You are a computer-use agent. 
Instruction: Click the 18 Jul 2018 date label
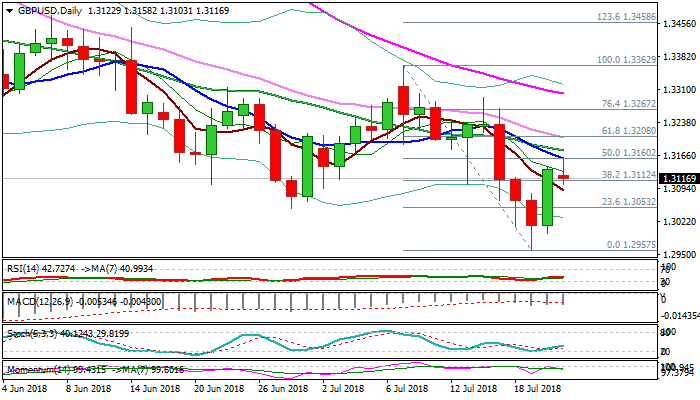[x=538, y=388]
